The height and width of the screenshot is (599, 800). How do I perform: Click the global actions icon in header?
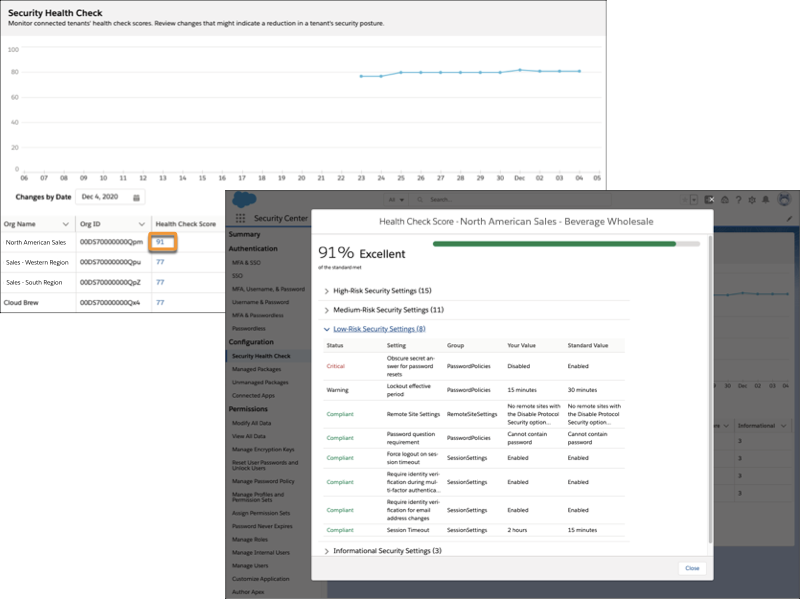pyautogui.click(x=710, y=200)
